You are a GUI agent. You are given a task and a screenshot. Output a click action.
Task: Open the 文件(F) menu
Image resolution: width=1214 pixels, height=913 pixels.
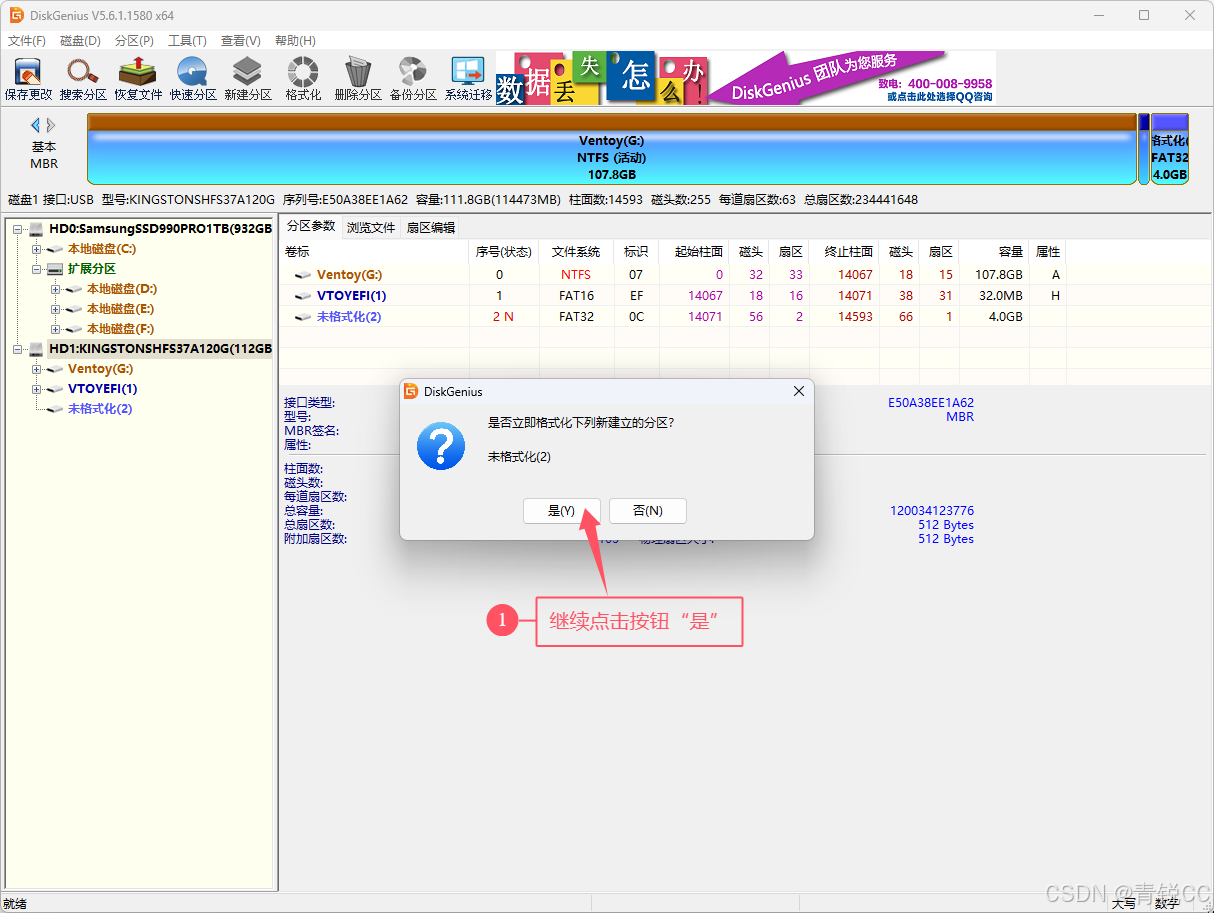pos(27,41)
